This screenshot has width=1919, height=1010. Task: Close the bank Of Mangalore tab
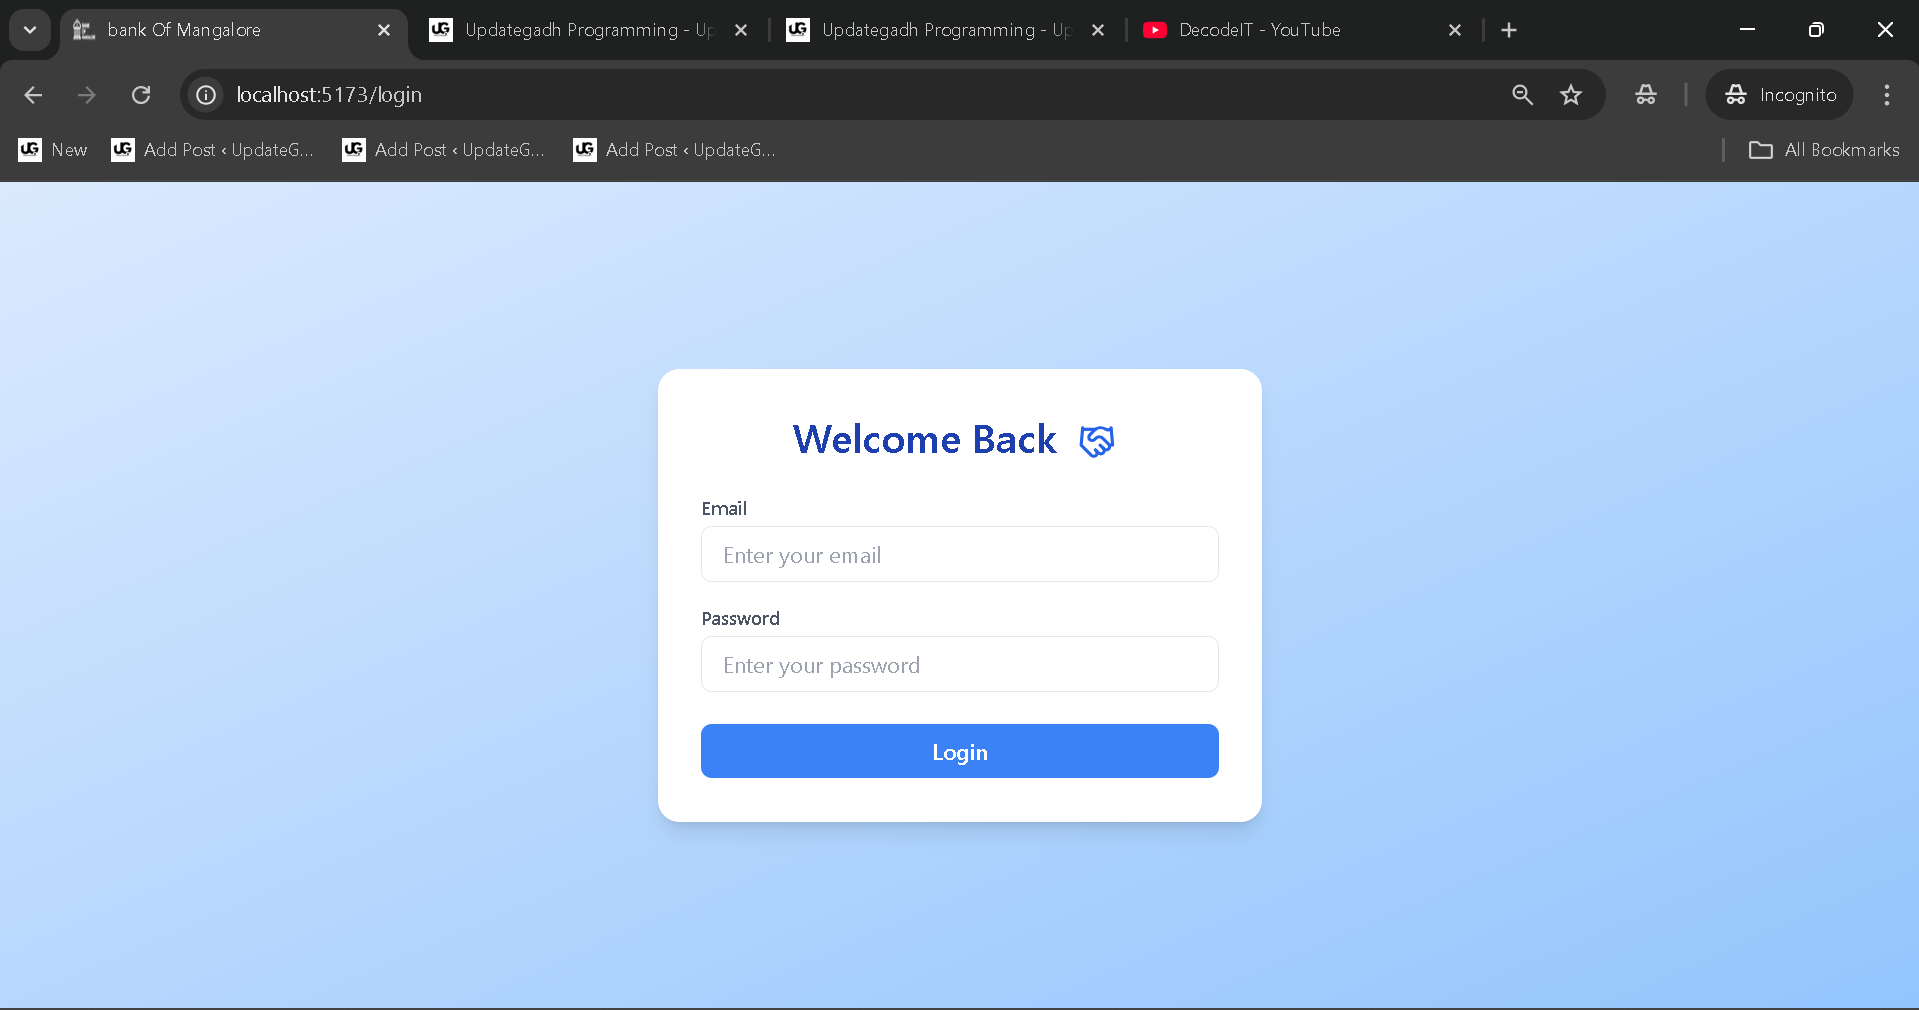point(384,30)
